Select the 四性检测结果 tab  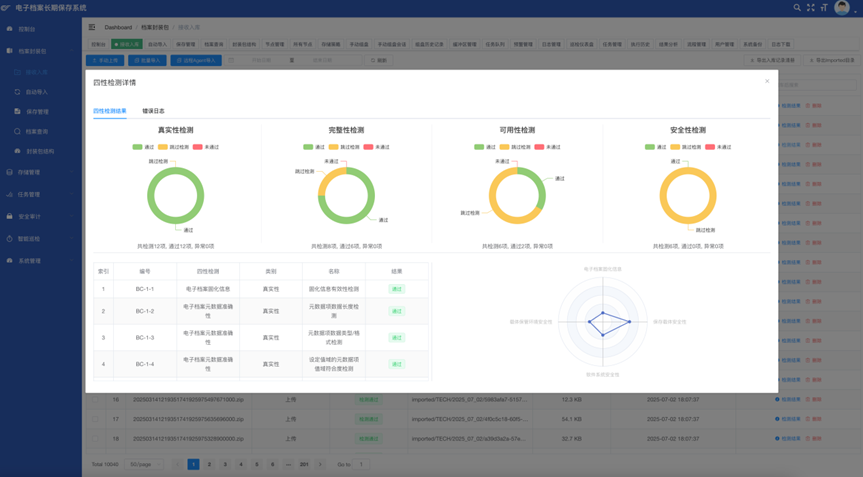pos(110,111)
